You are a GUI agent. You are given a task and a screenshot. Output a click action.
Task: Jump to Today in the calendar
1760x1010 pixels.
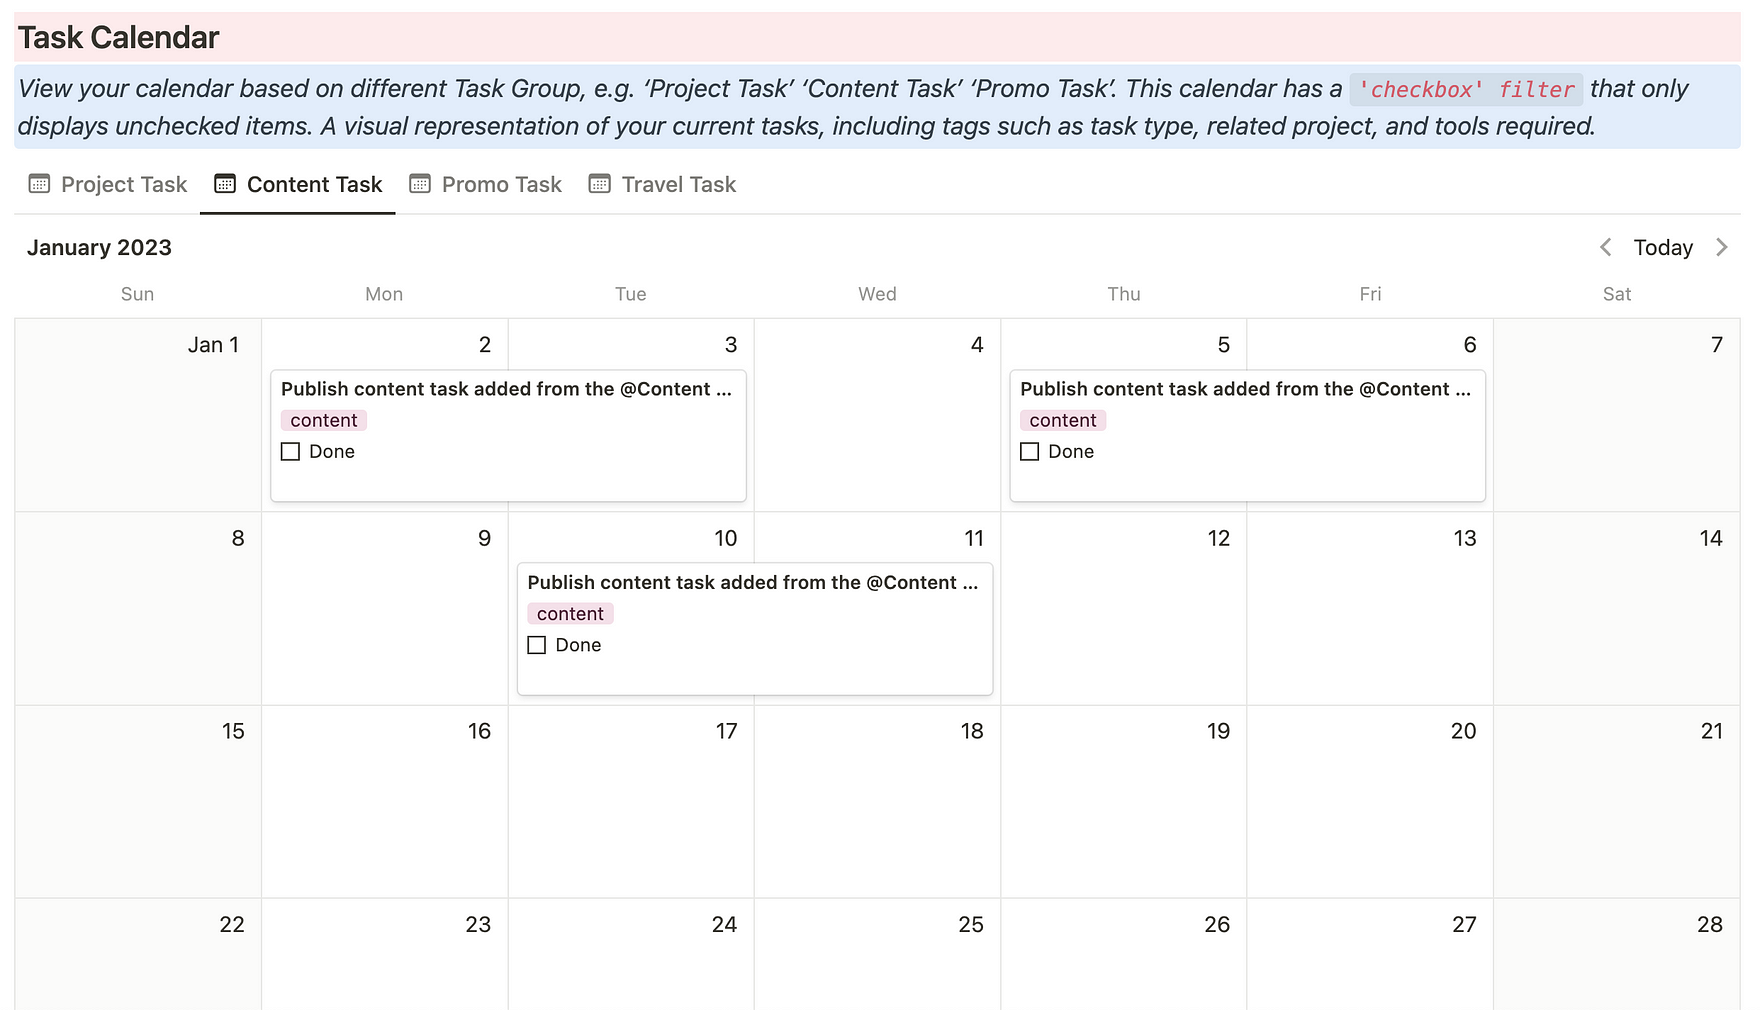point(1663,248)
